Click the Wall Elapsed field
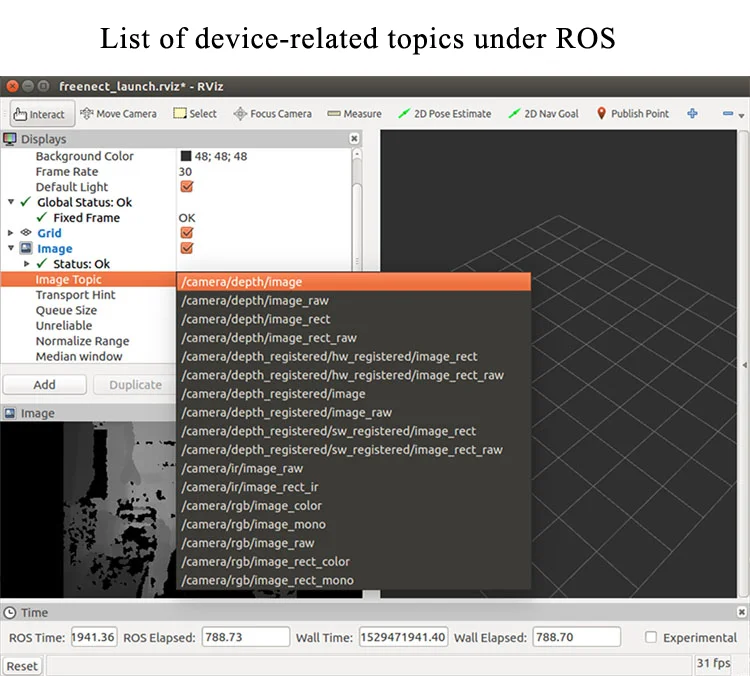Viewport: 750px width, 676px height. click(577, 637)
